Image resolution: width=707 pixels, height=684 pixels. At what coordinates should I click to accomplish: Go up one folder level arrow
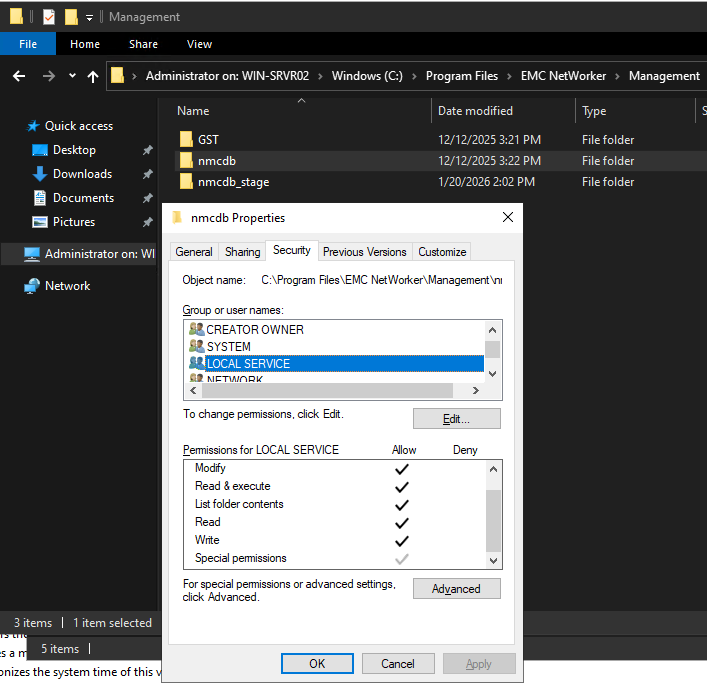(x=93, y=76)
